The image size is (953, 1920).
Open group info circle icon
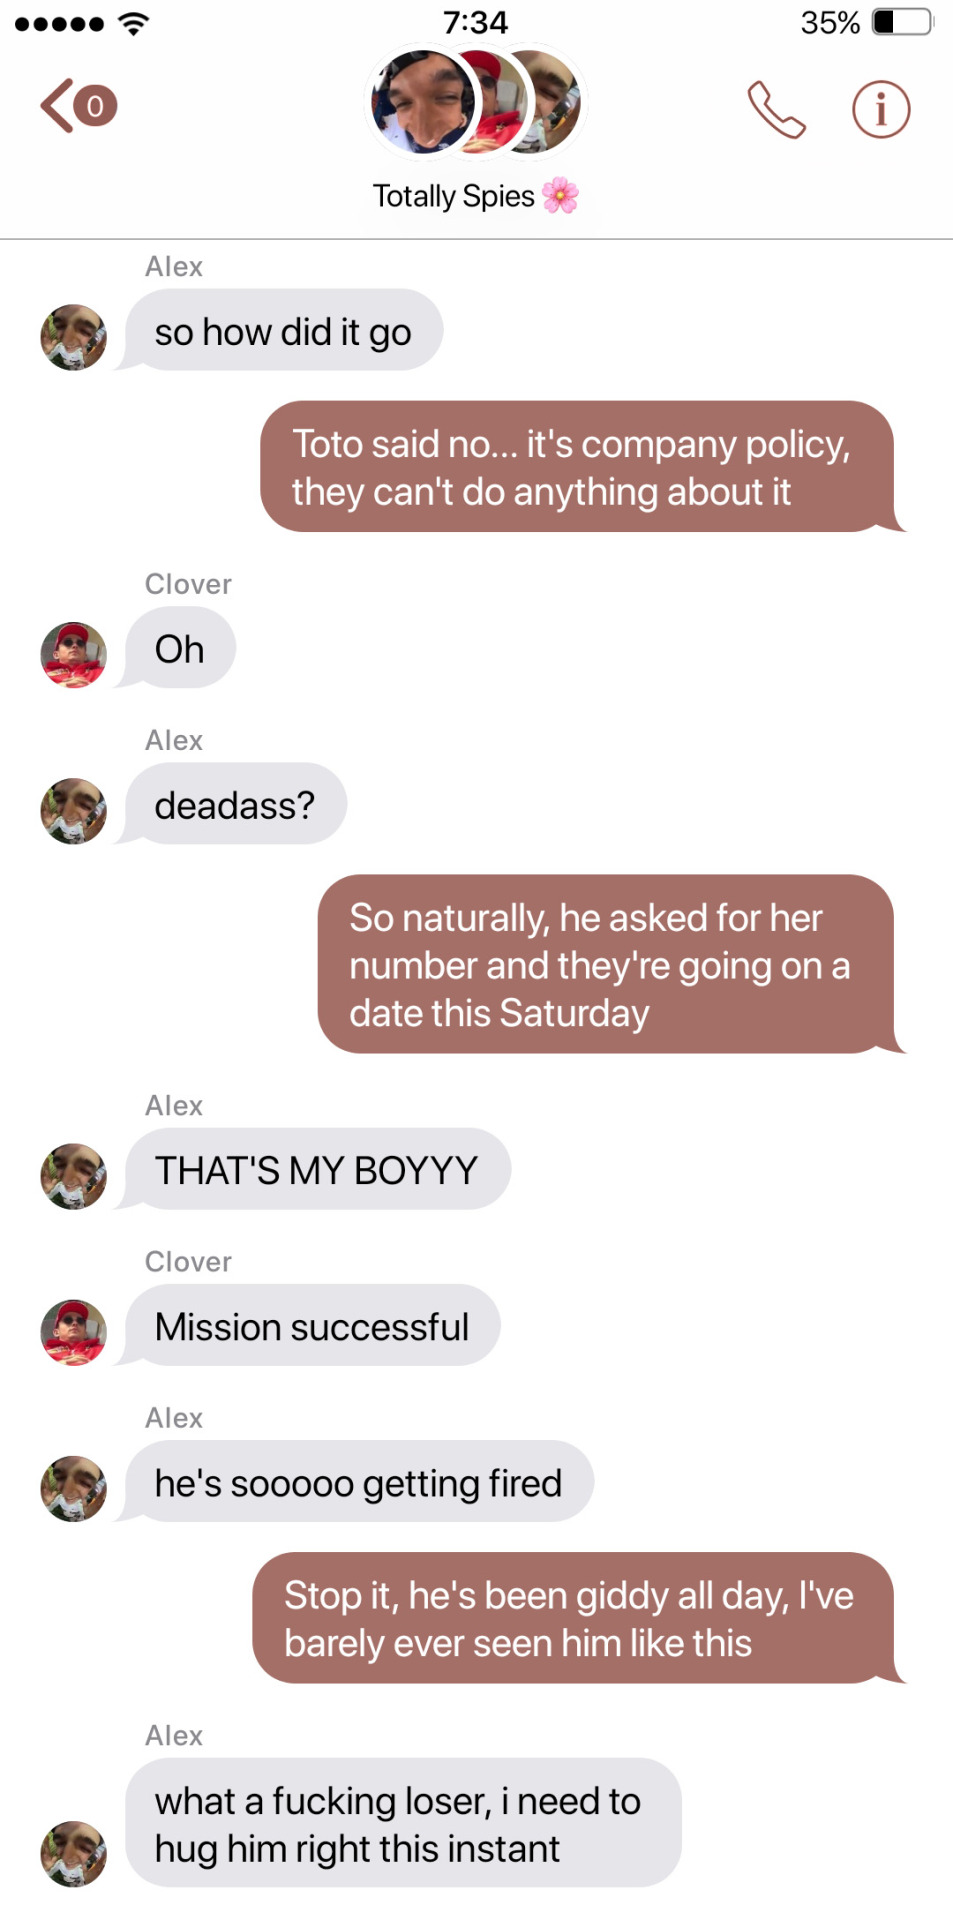[x=881, y=109]
